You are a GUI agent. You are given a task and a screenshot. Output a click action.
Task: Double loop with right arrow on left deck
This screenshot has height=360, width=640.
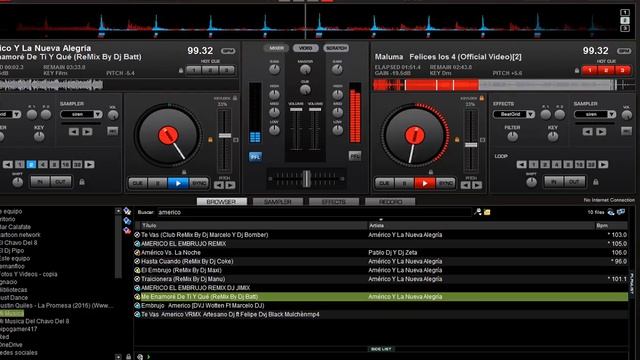89,164
